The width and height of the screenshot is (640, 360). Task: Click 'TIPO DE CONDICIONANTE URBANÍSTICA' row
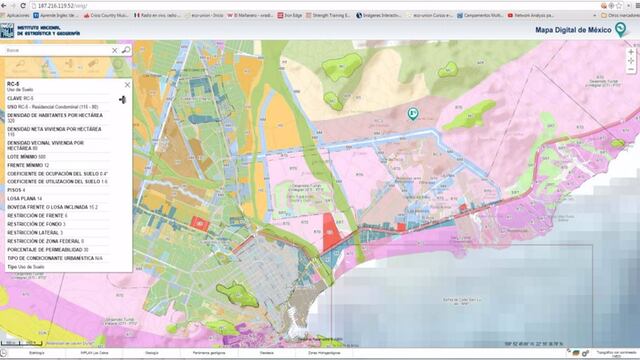tap(58, 258)
